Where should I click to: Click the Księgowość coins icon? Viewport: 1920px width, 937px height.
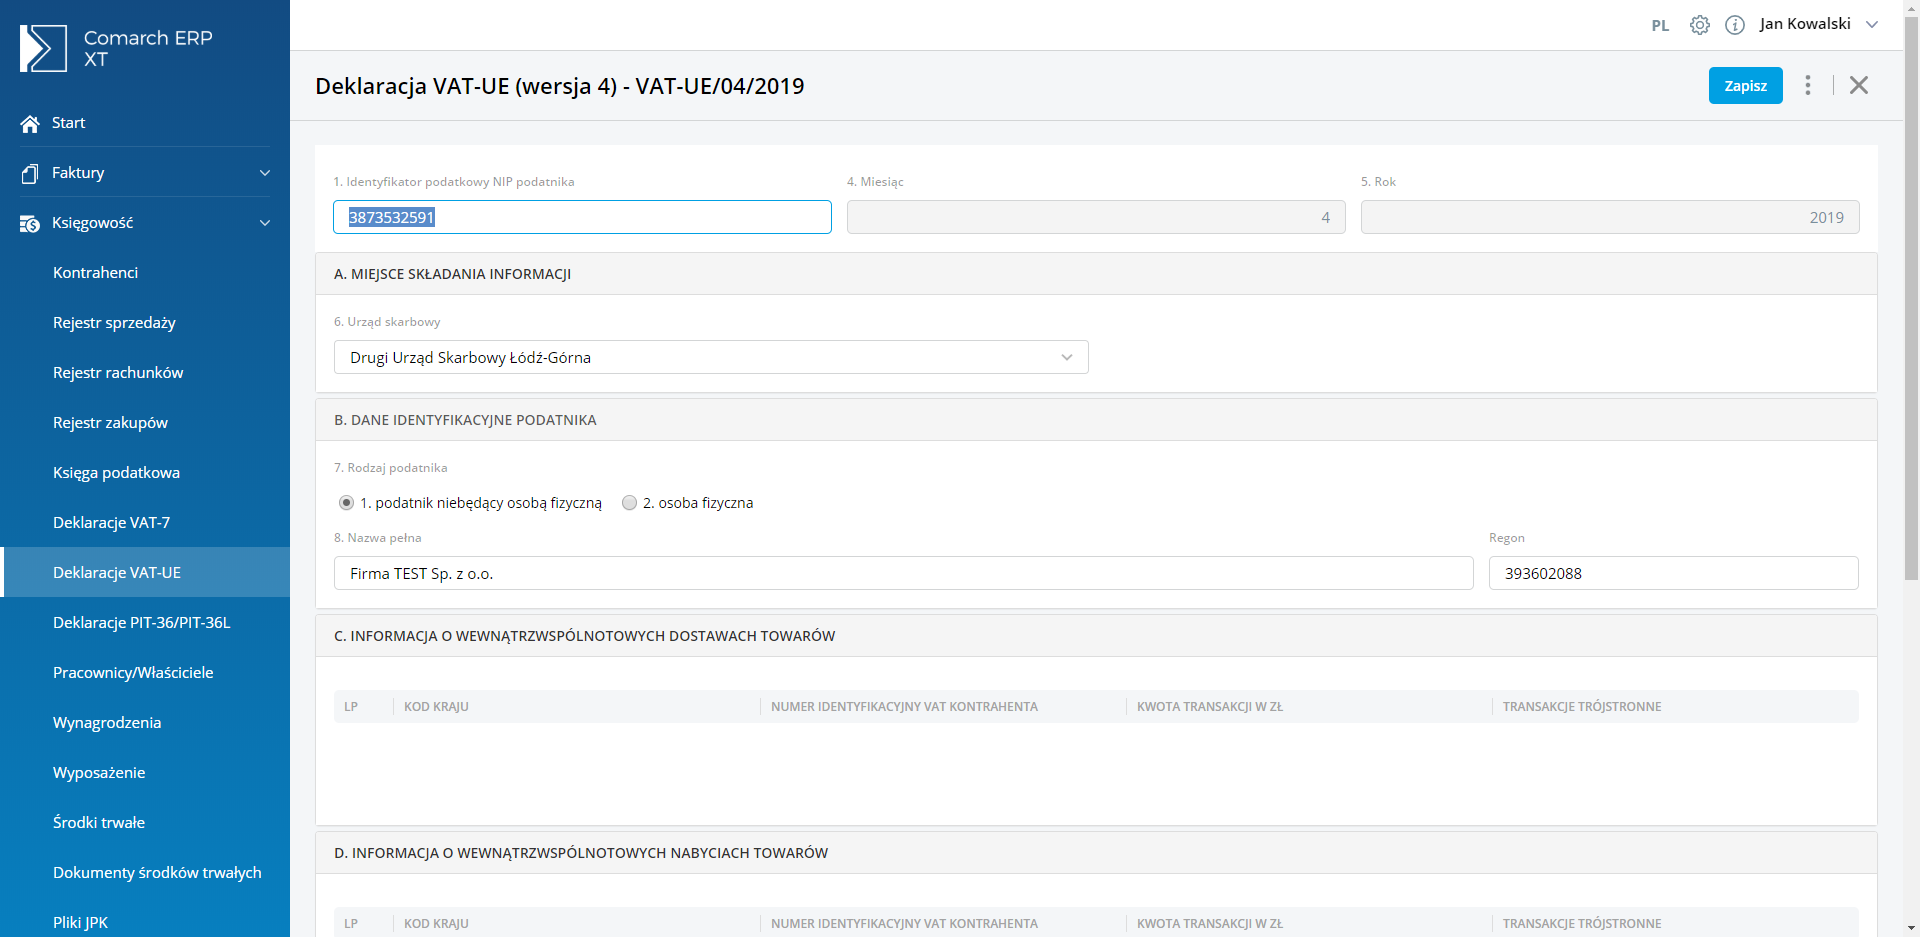tap(30, 223)
